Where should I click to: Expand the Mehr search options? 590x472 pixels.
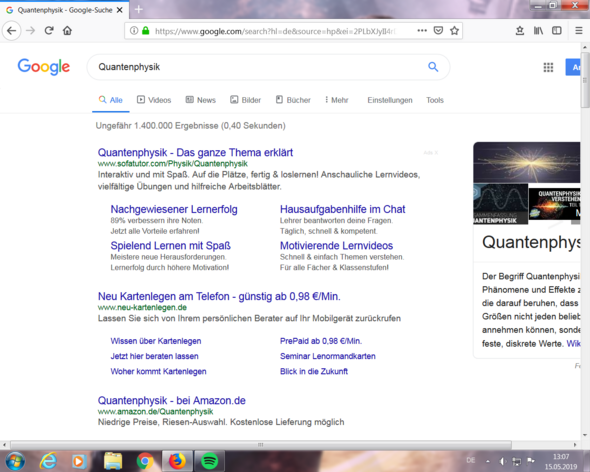coord(337,100)
